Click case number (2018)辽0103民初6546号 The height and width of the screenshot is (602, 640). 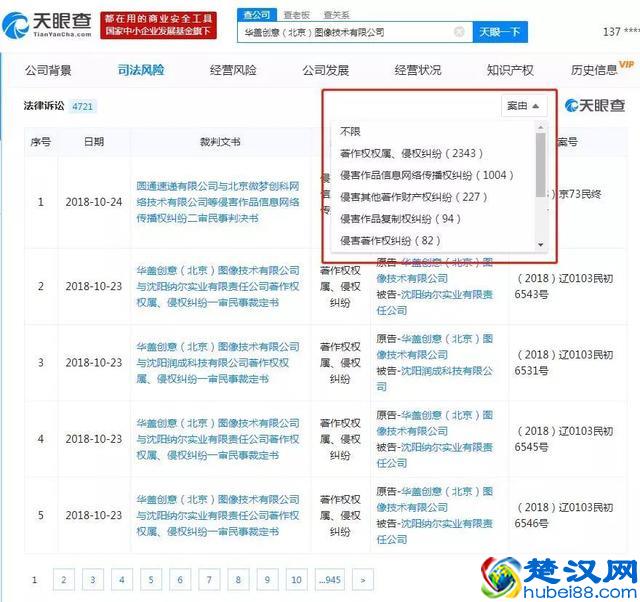pyautogui.click(x=565, y=515)
